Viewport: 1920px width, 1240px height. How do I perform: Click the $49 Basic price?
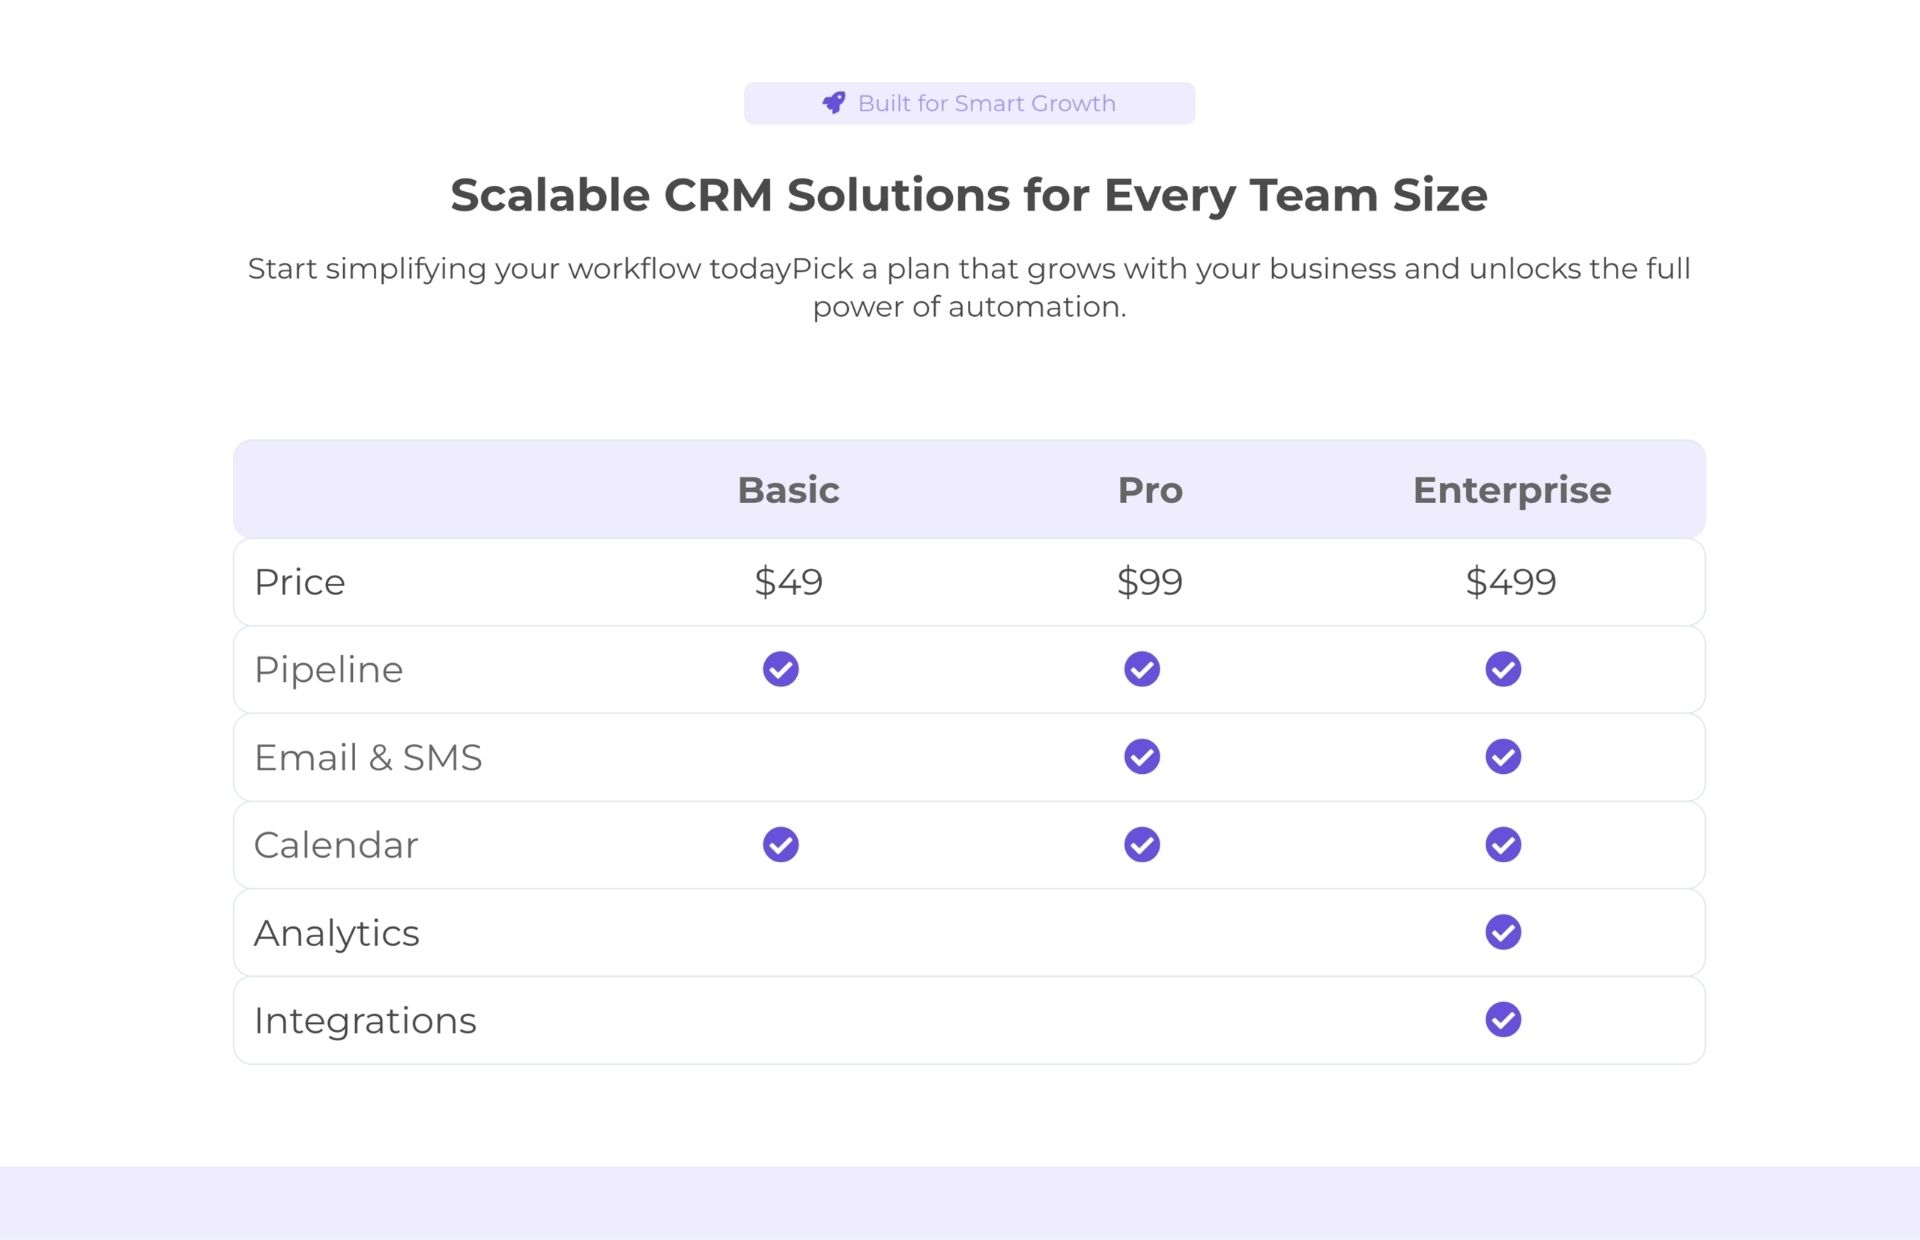coord(788,582)
